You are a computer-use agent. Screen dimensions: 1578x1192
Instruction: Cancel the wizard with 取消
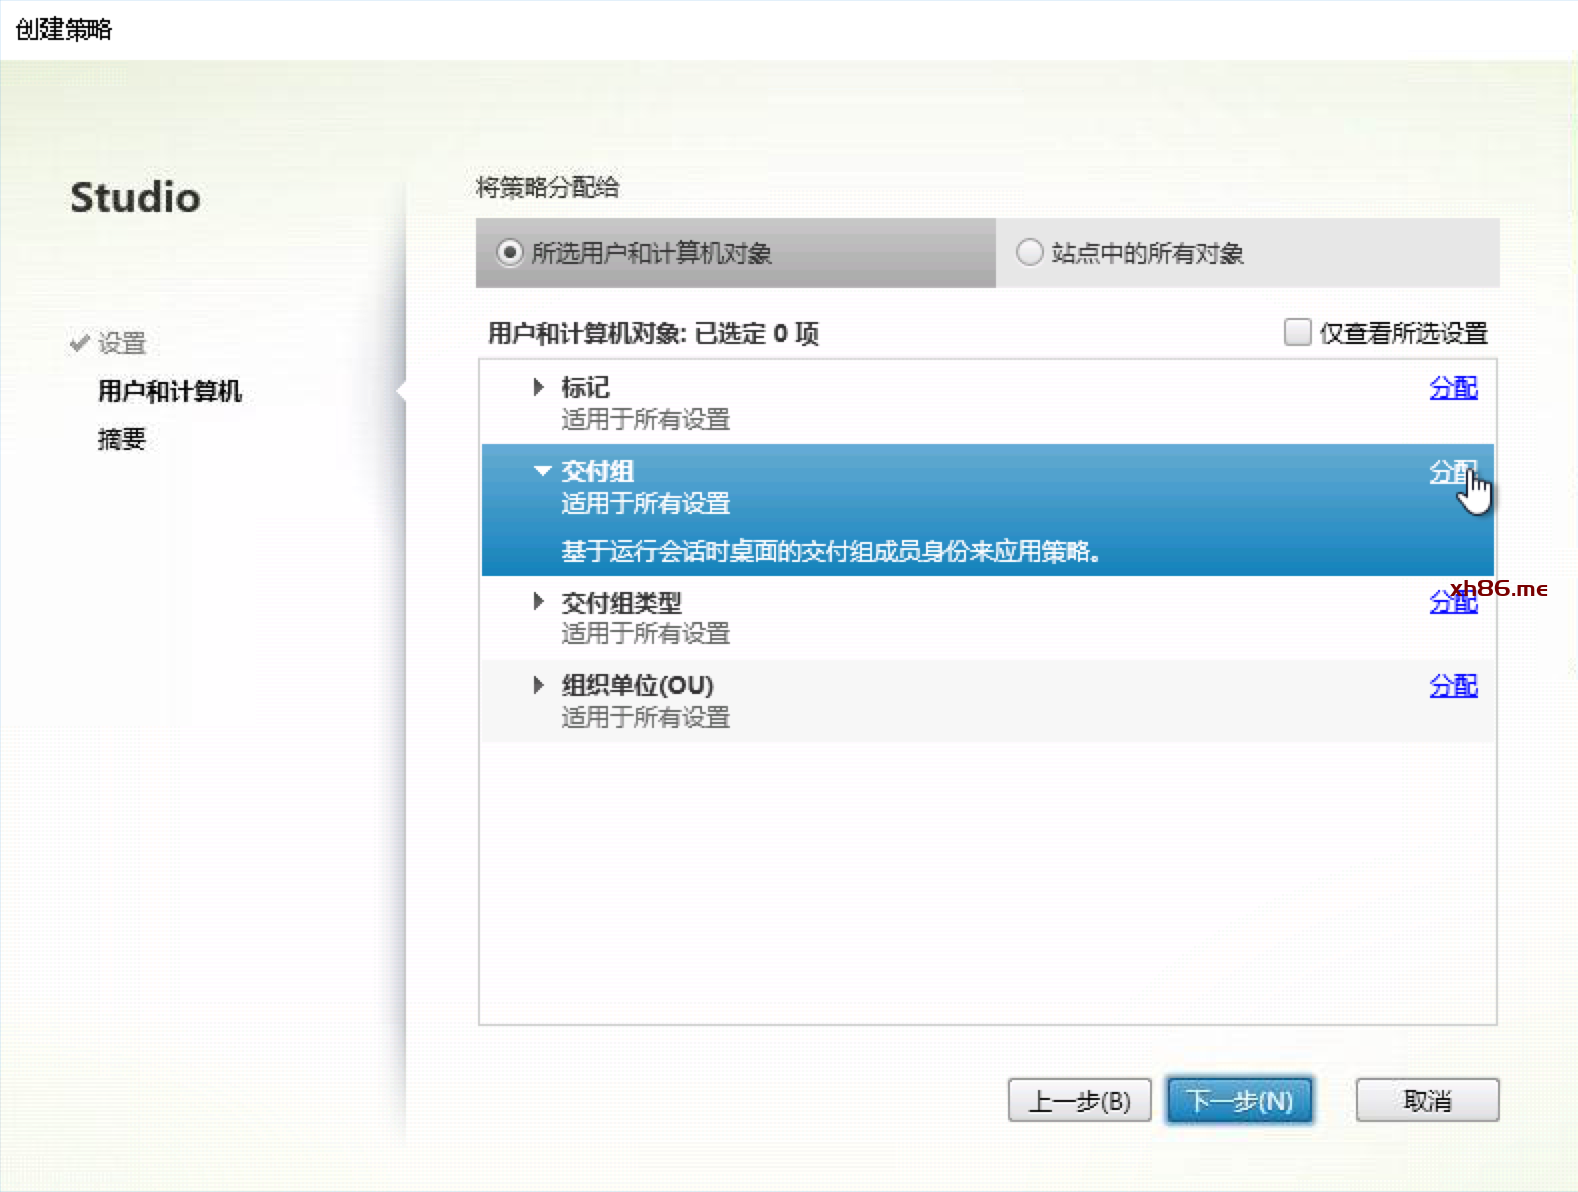[1427, 1100]
